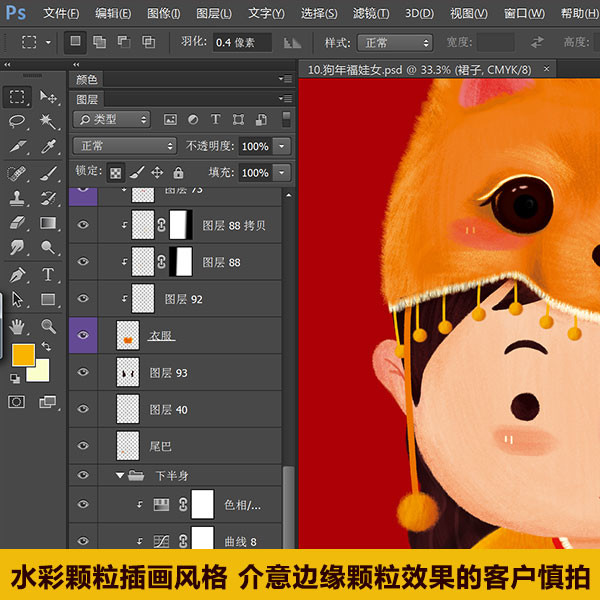Select the Pen tool
This screenshot has width=600, height=600.
pos(17,275)
